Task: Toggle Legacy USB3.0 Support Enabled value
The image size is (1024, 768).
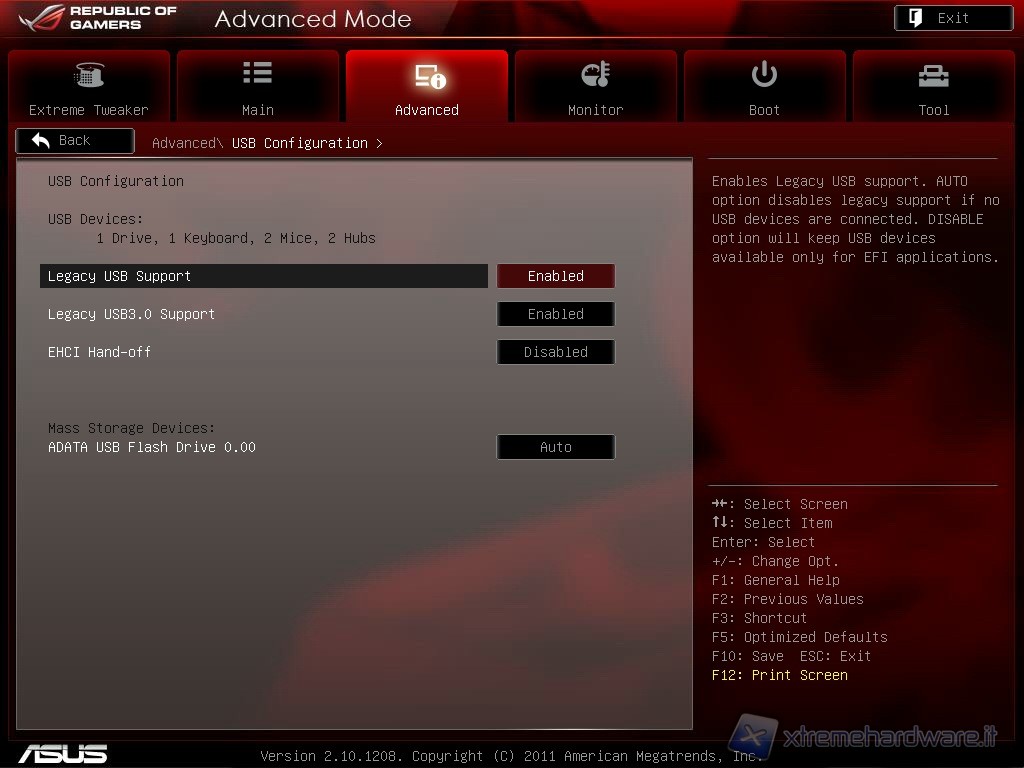Action: pos(556,314)
